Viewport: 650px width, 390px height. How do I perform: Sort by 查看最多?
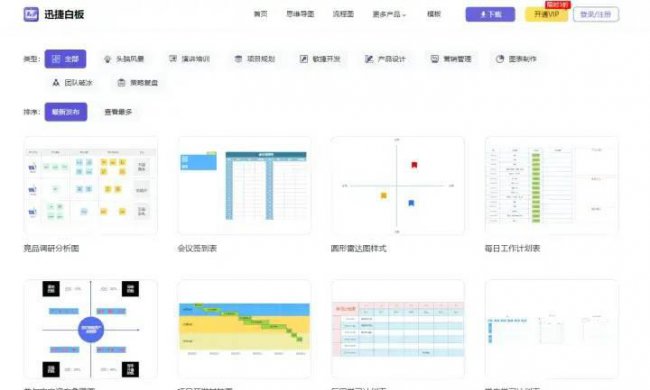[x=118, y=112]
